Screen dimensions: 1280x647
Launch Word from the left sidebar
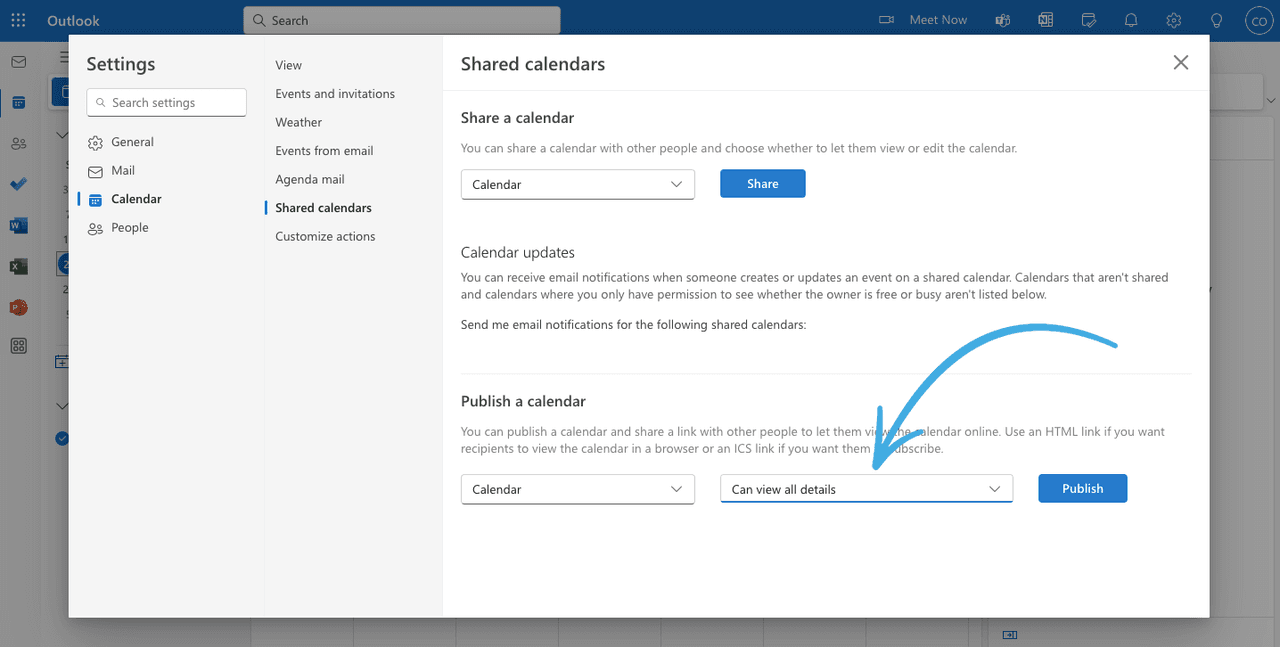[x=18, y=225]
